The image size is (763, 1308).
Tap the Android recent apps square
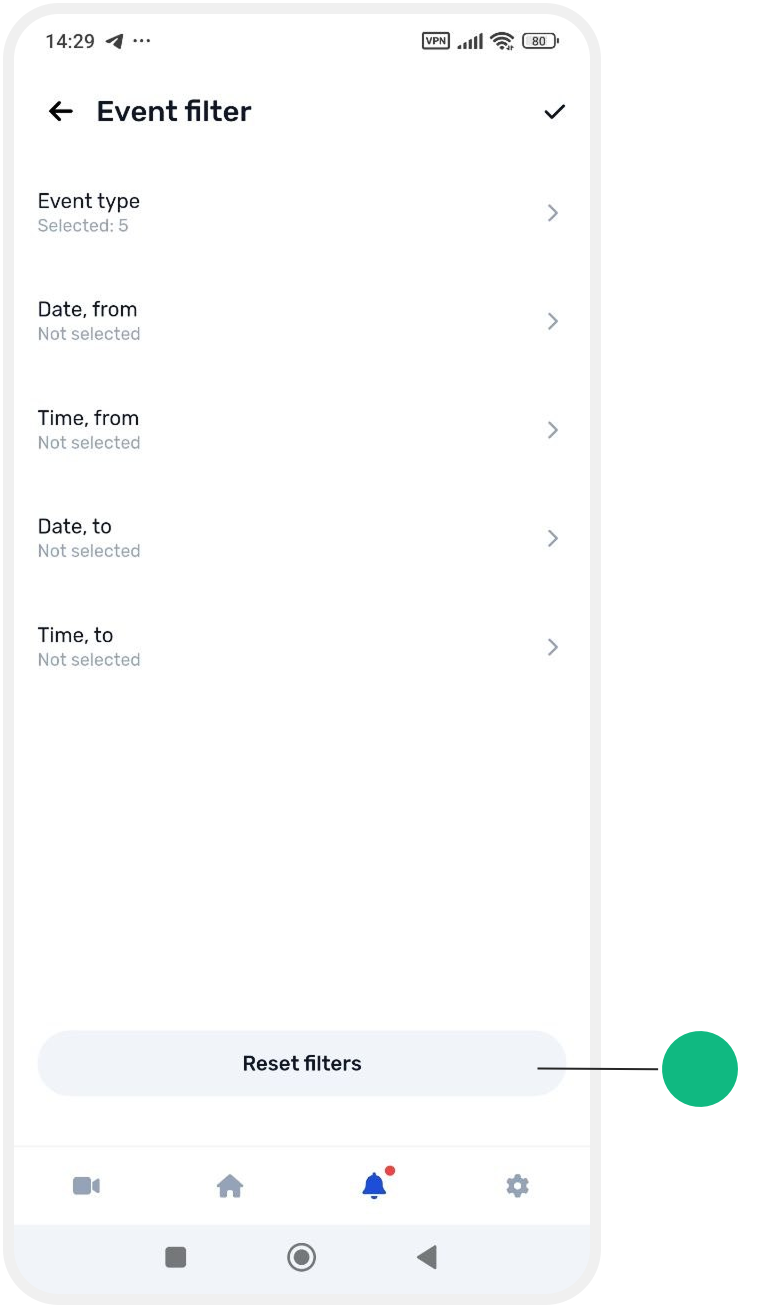click(176, 1257)
